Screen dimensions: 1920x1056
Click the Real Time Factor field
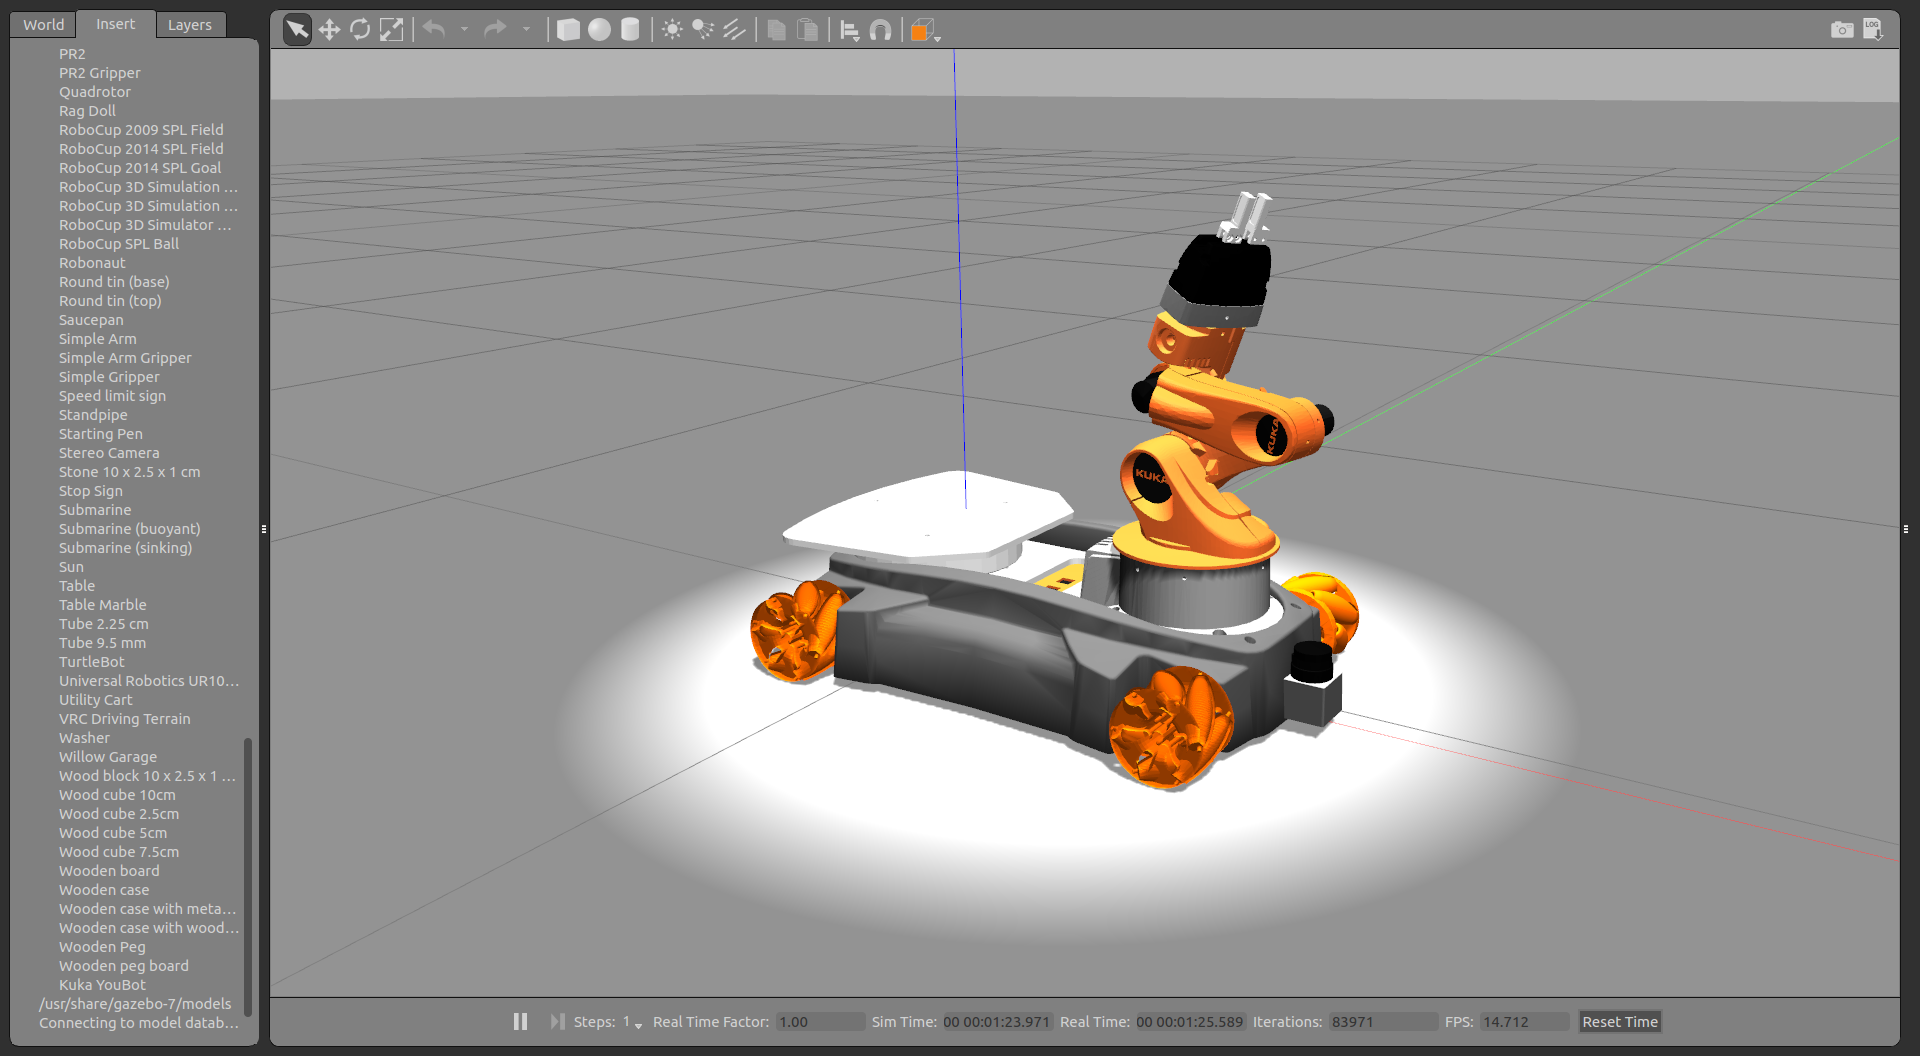click(x=820, y=1022)
